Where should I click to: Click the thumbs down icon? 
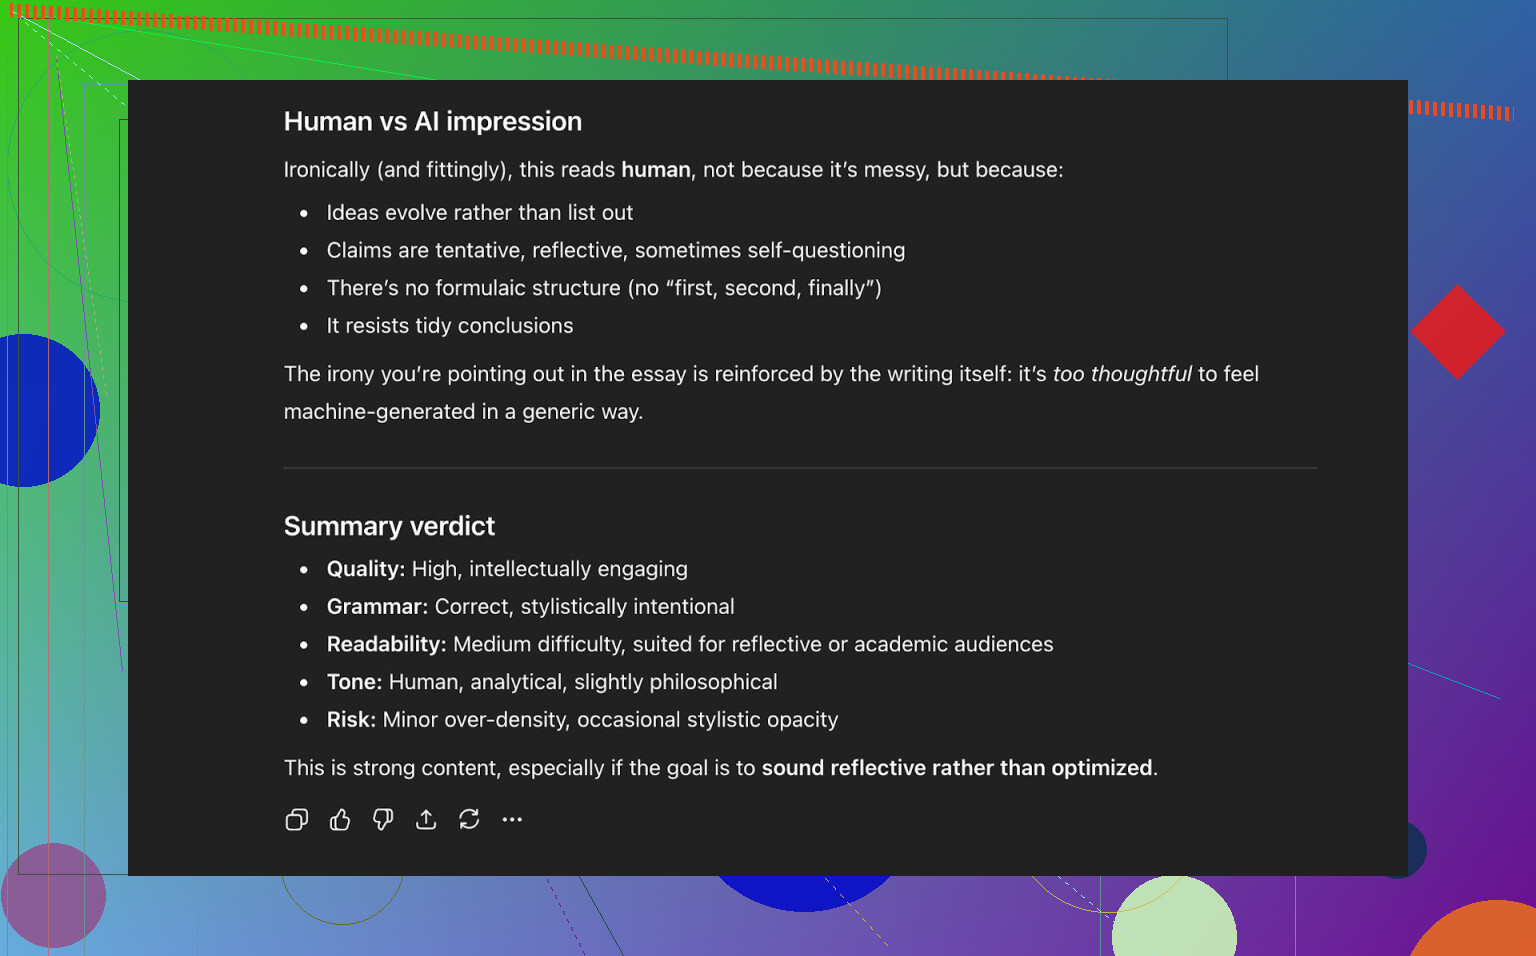tap(383, 820)
